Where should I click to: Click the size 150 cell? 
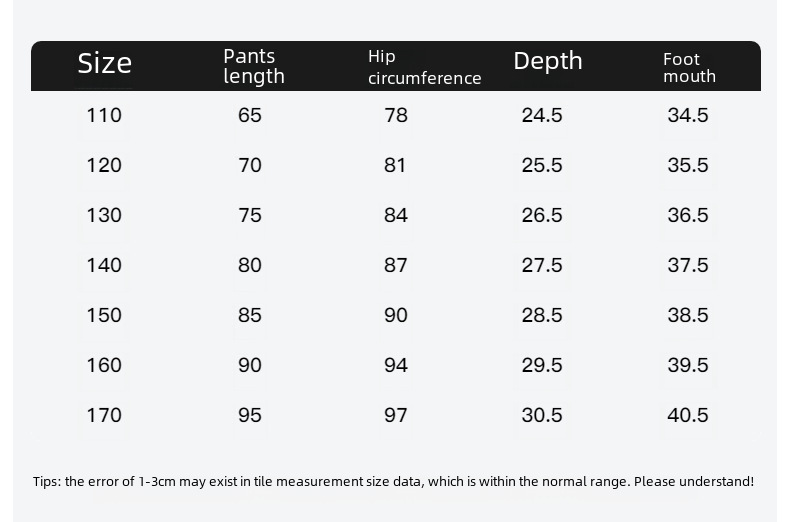[x=104, y=315]
